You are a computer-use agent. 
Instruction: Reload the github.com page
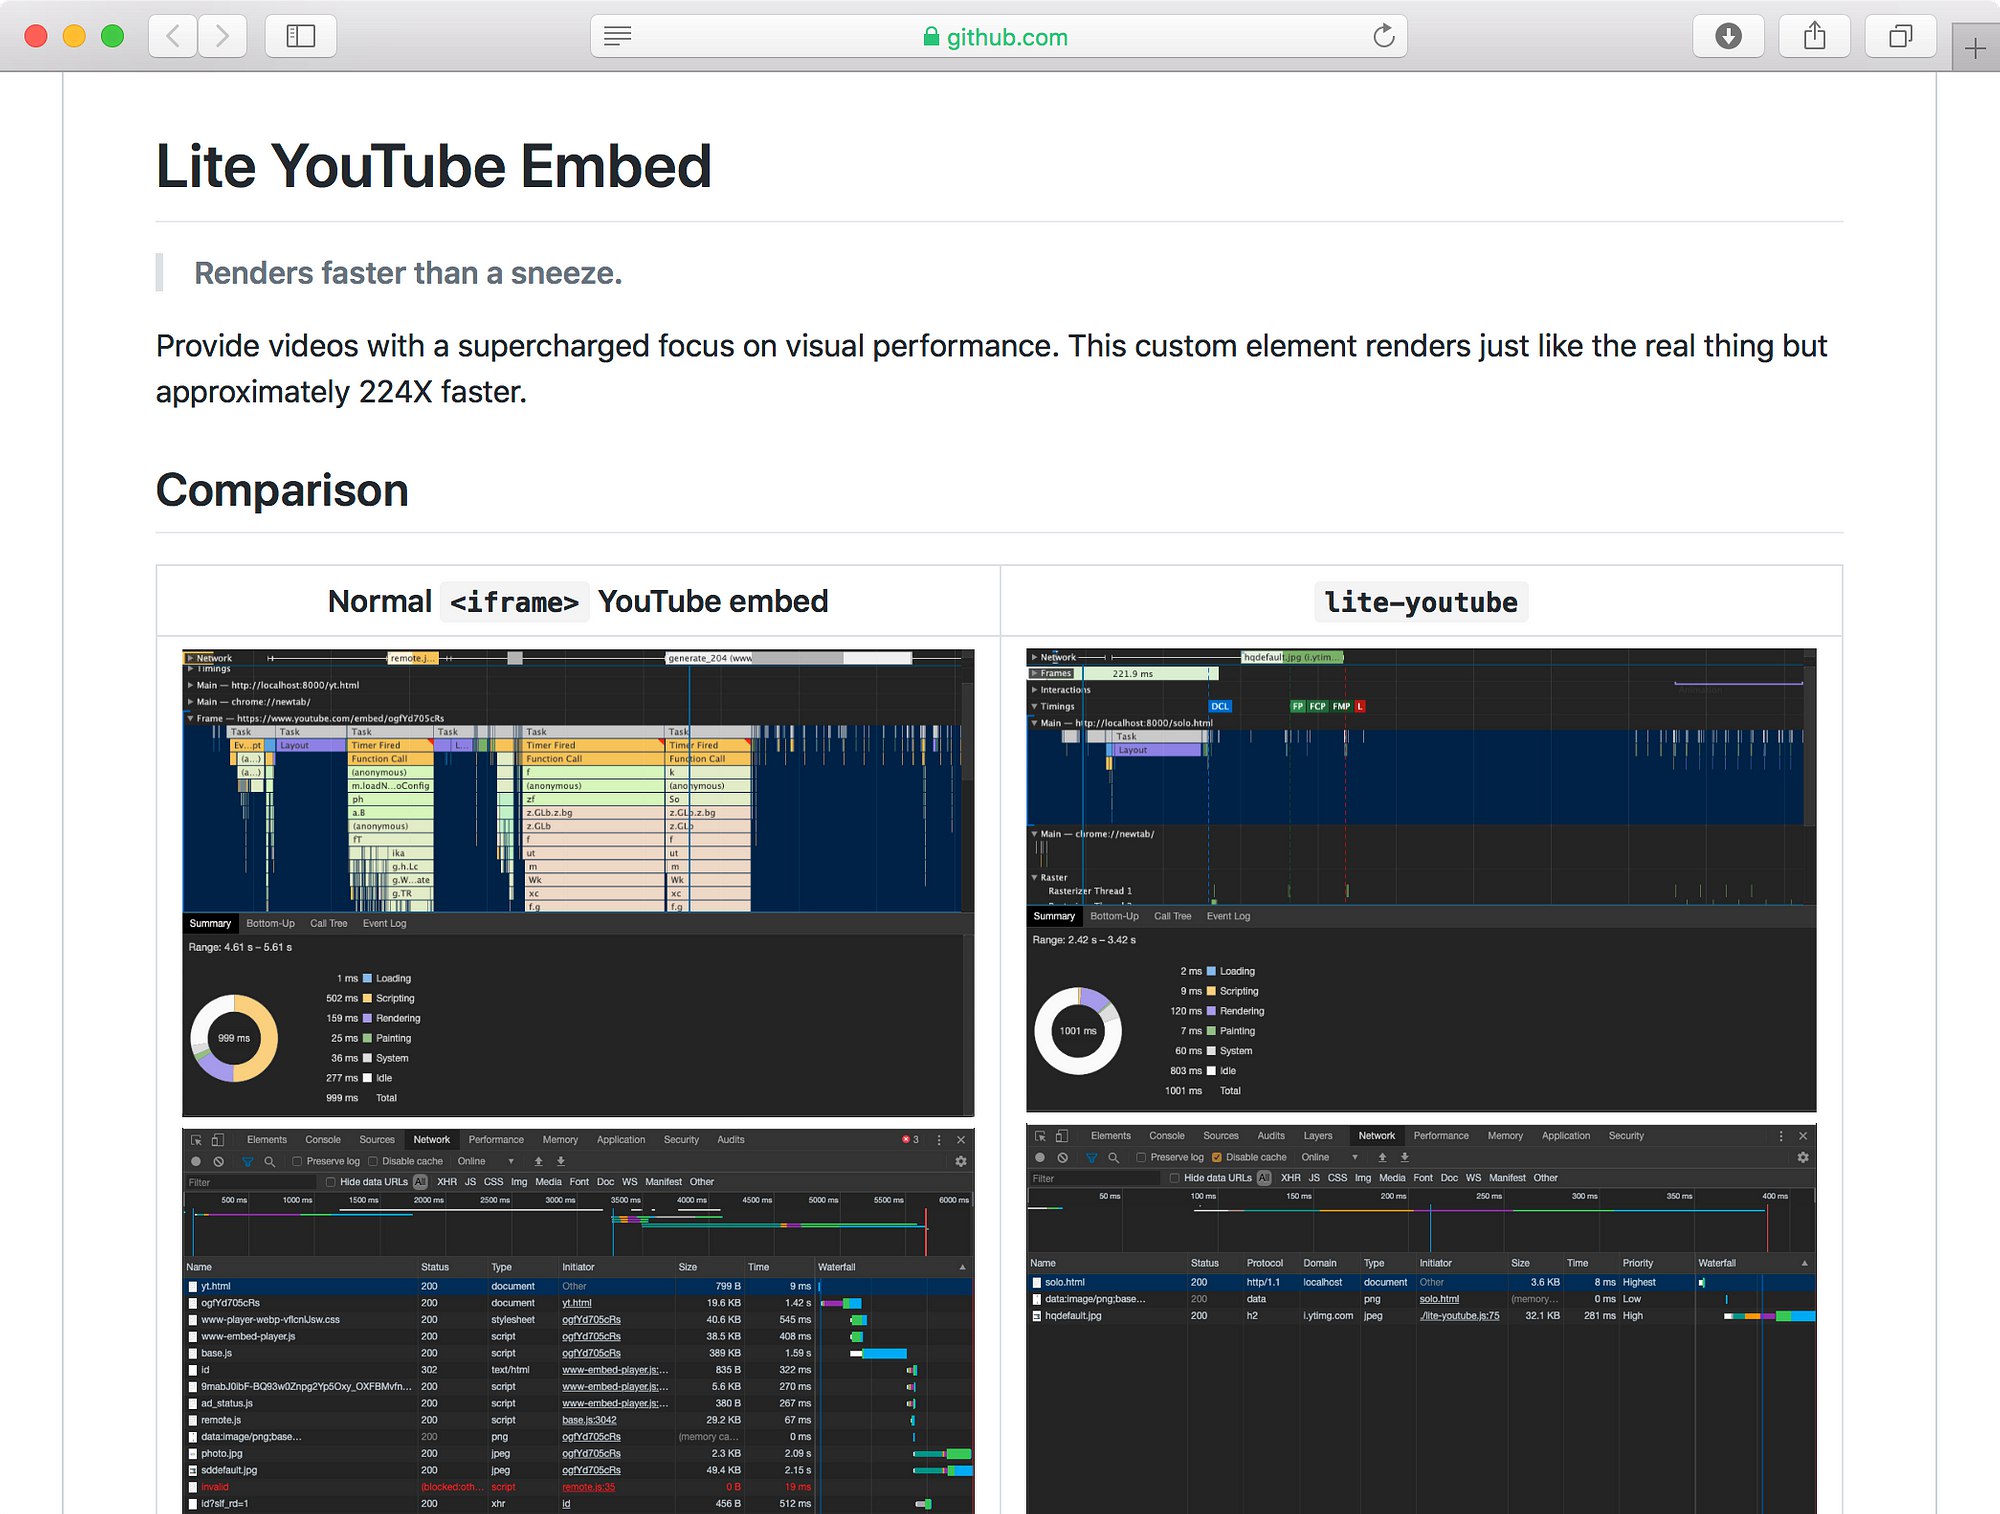pos(1383,36)
